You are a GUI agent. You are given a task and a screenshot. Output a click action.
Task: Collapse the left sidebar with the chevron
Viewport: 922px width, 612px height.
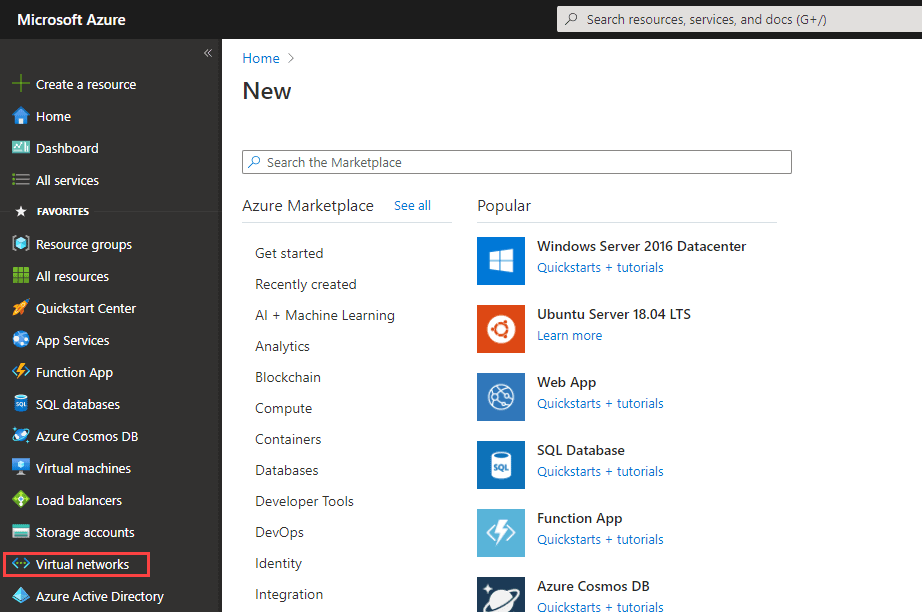coord(208,53)
